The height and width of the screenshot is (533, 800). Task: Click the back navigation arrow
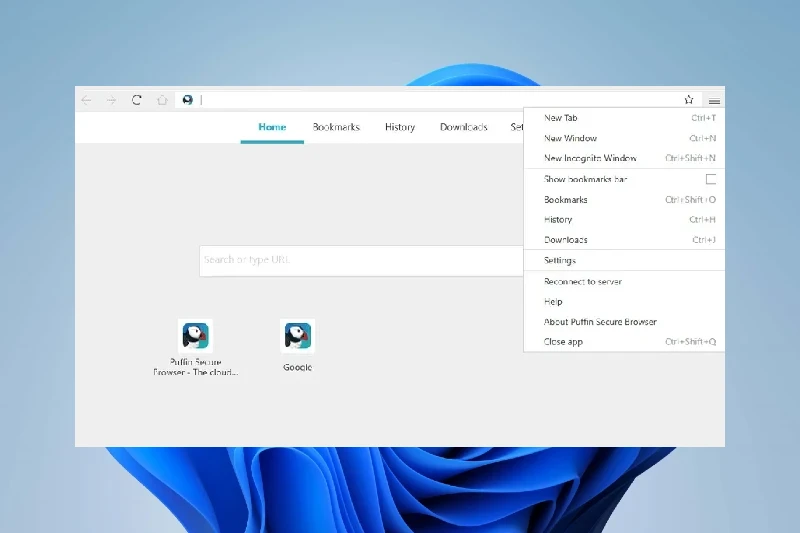click(86, 100)
